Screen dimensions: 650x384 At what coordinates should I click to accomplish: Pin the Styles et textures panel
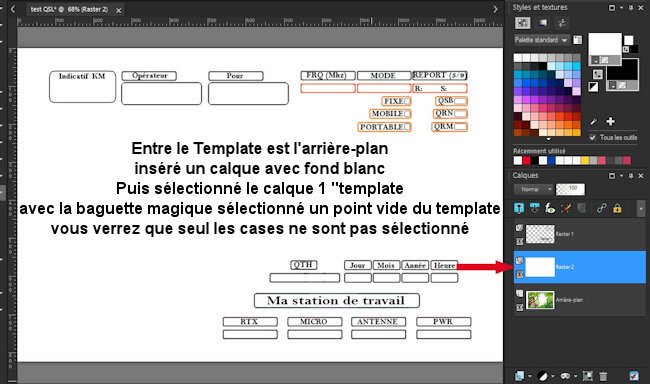pyautogui.click(x=631, y=7)
